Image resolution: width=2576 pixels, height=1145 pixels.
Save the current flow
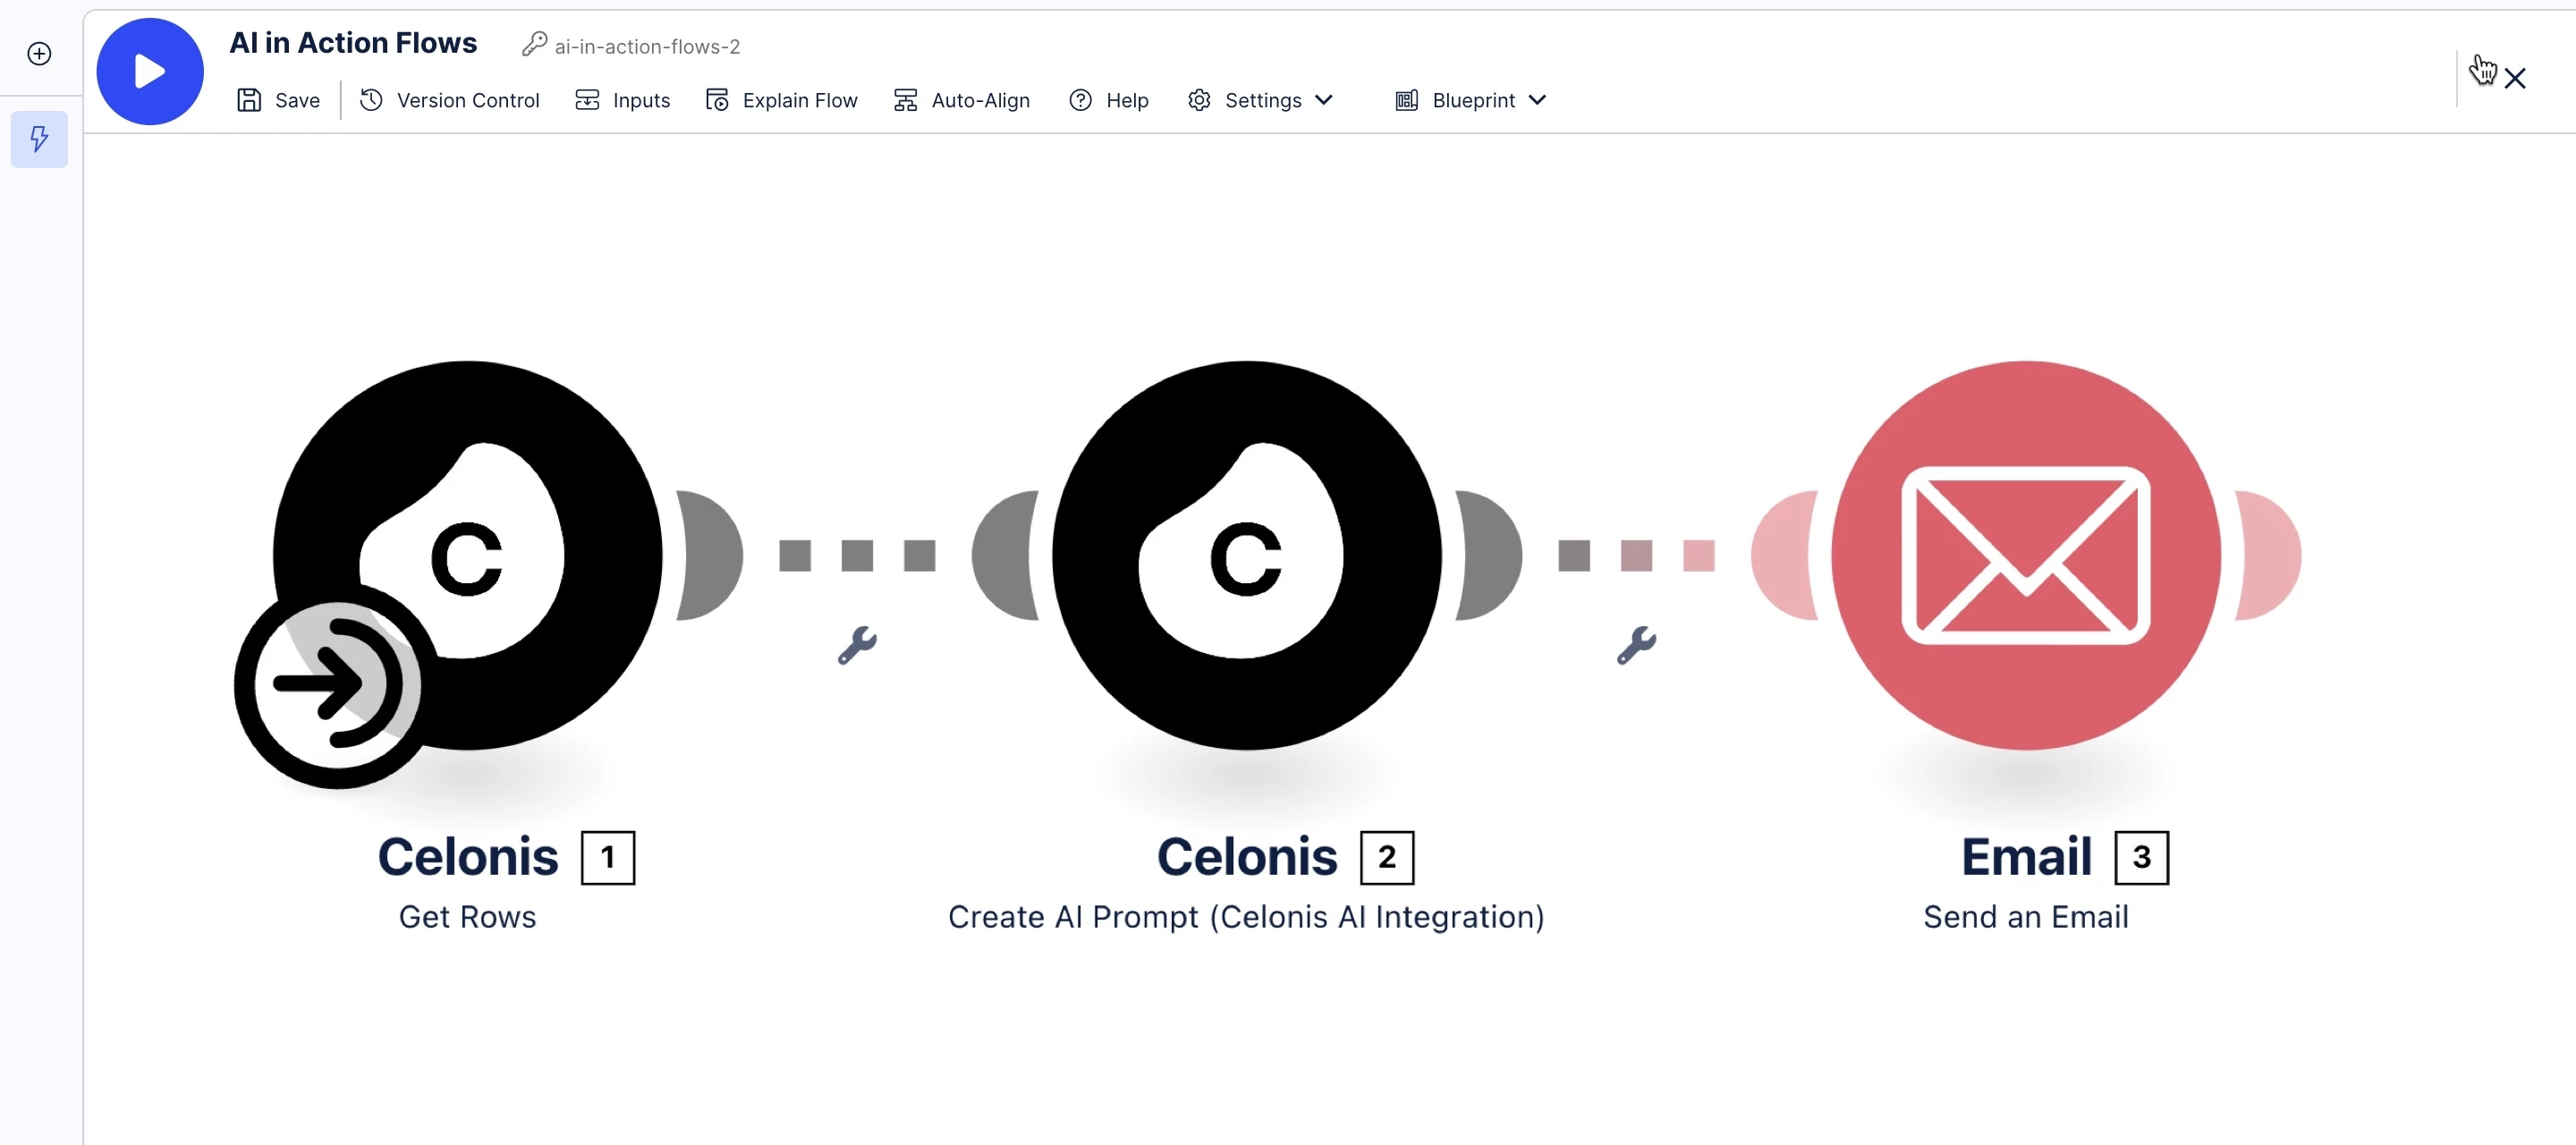coord(278,100)
